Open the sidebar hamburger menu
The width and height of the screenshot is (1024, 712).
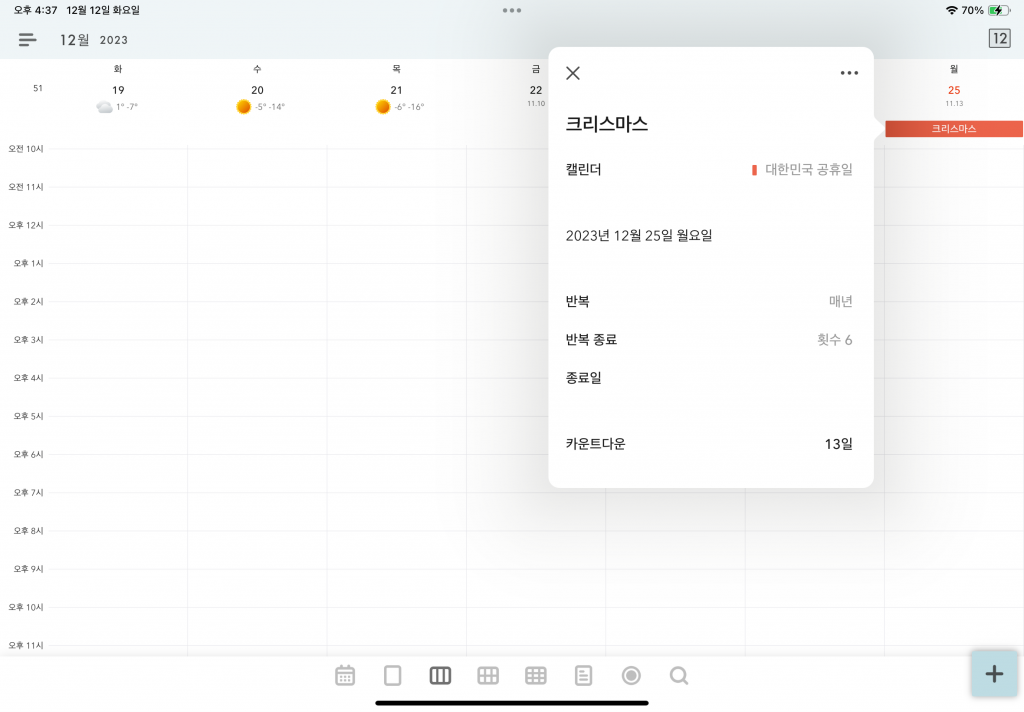pos(27,40)
